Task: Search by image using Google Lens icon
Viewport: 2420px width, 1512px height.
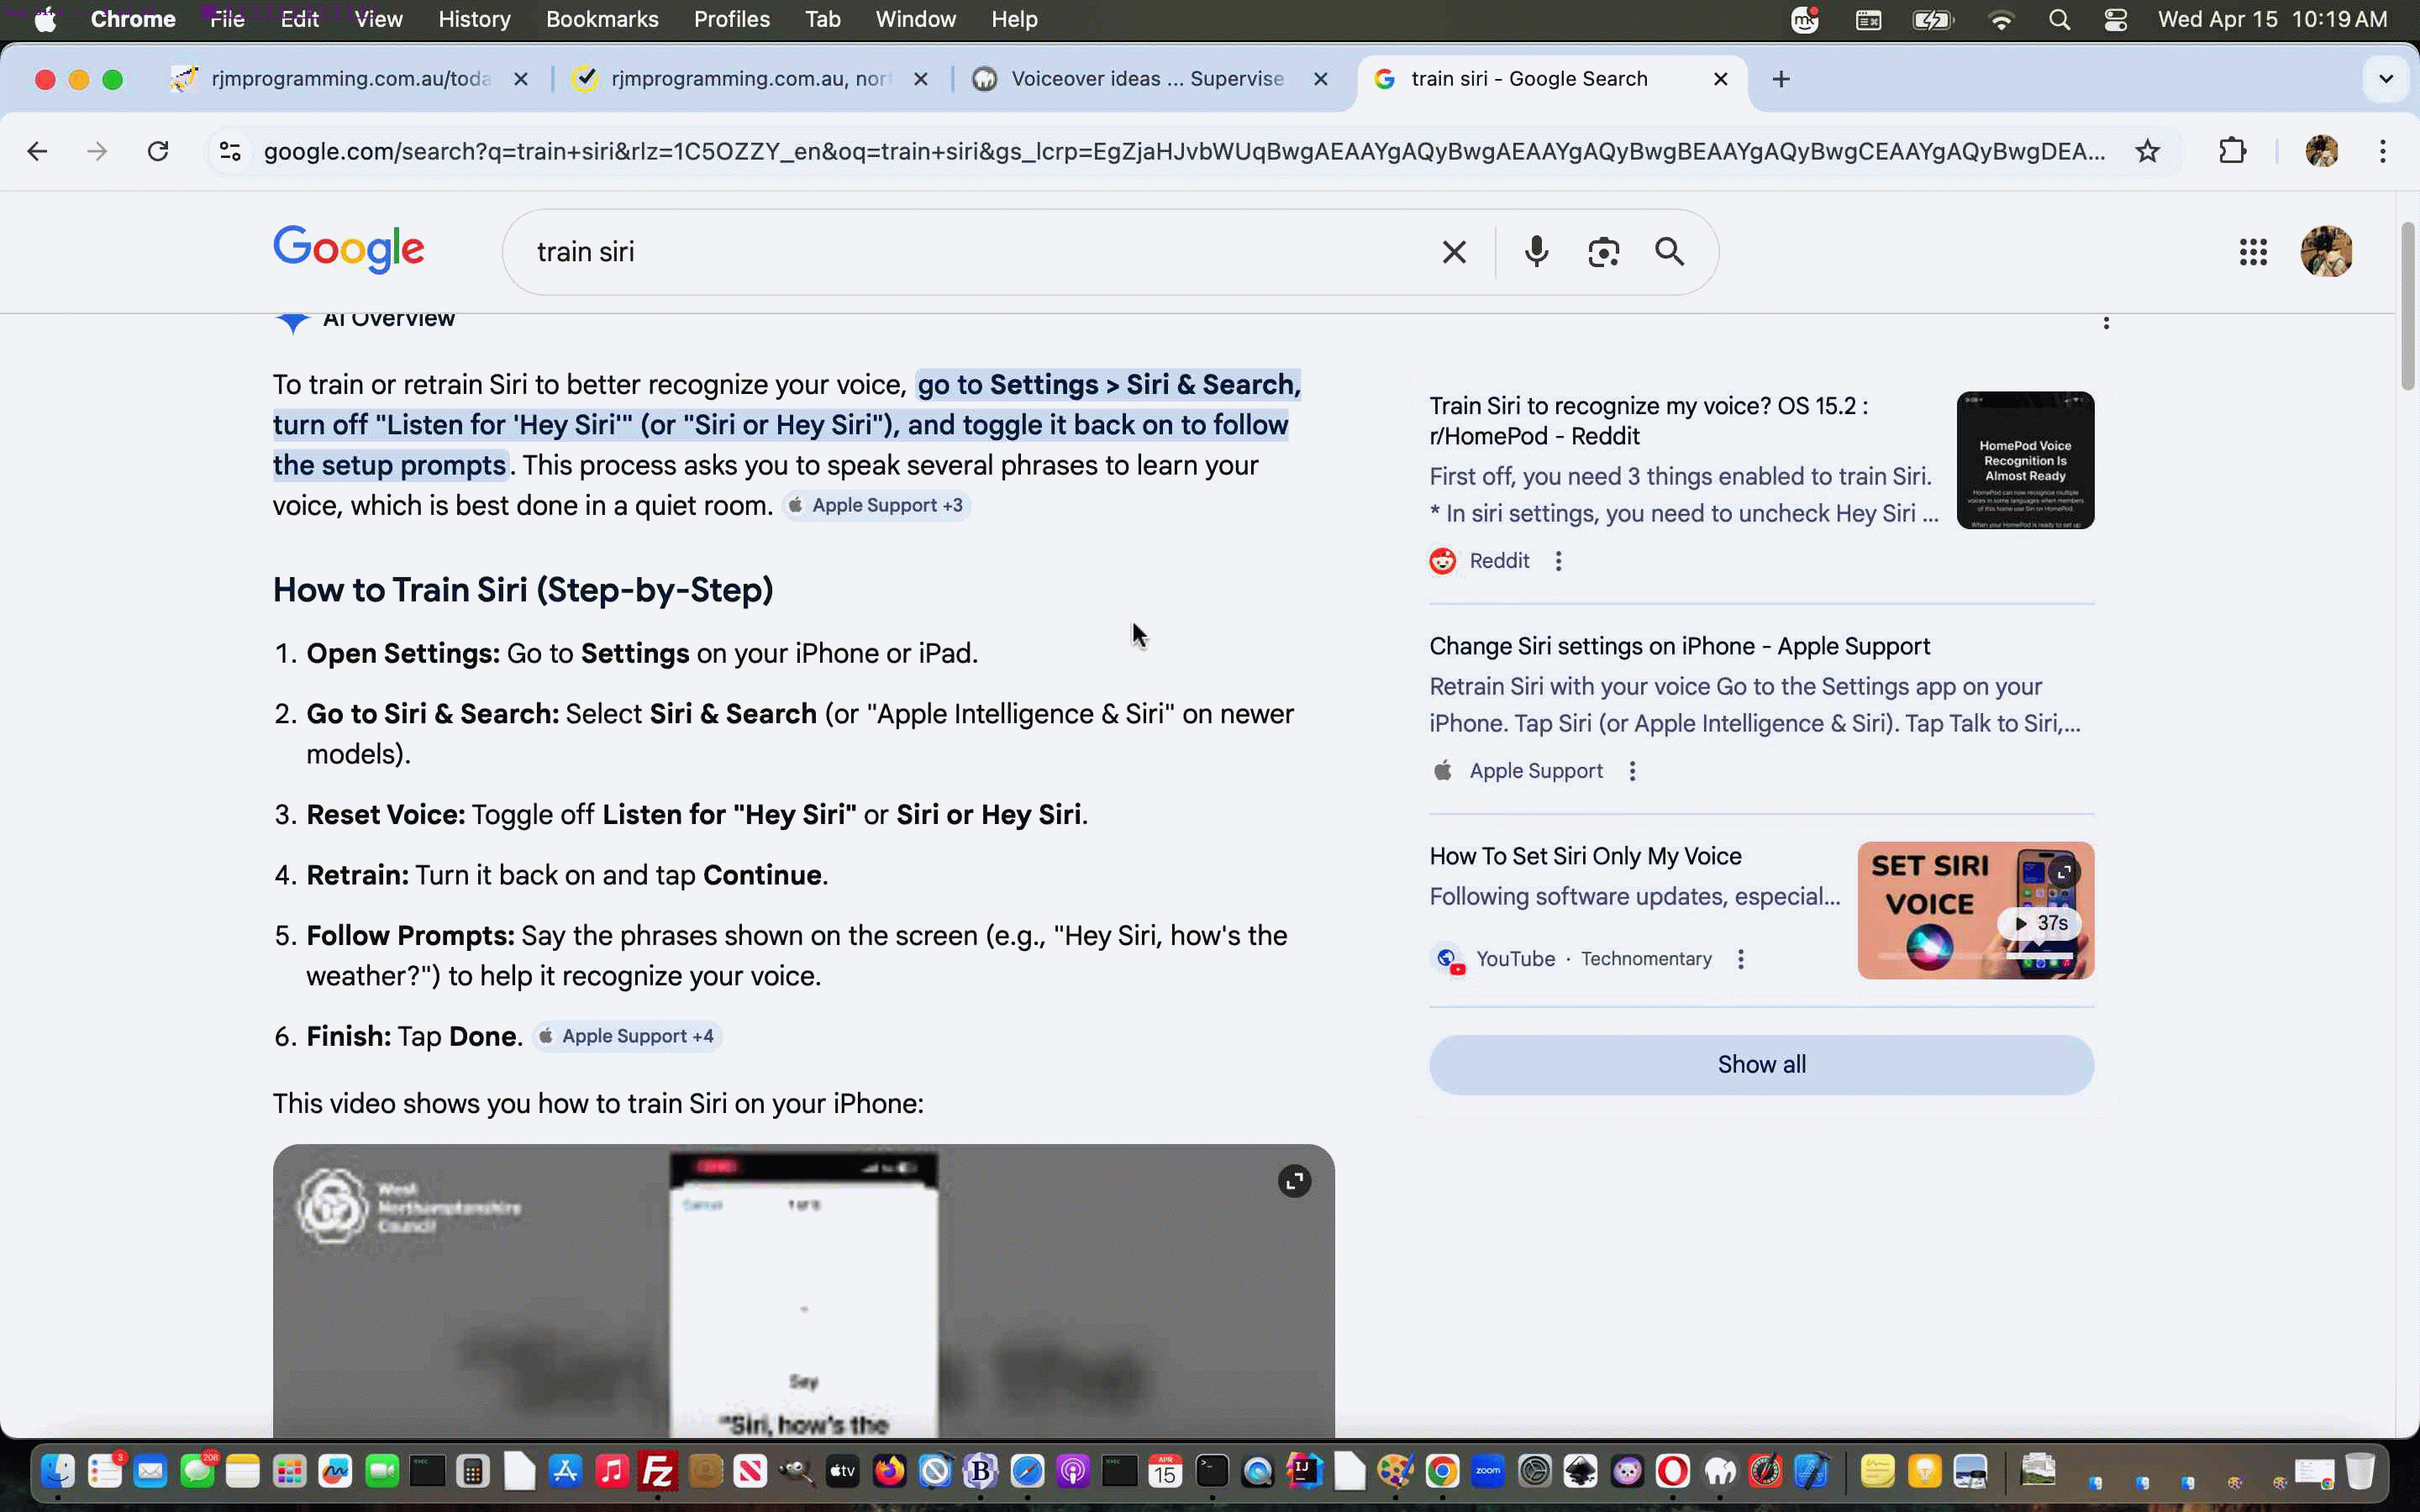Action: 1603,251
